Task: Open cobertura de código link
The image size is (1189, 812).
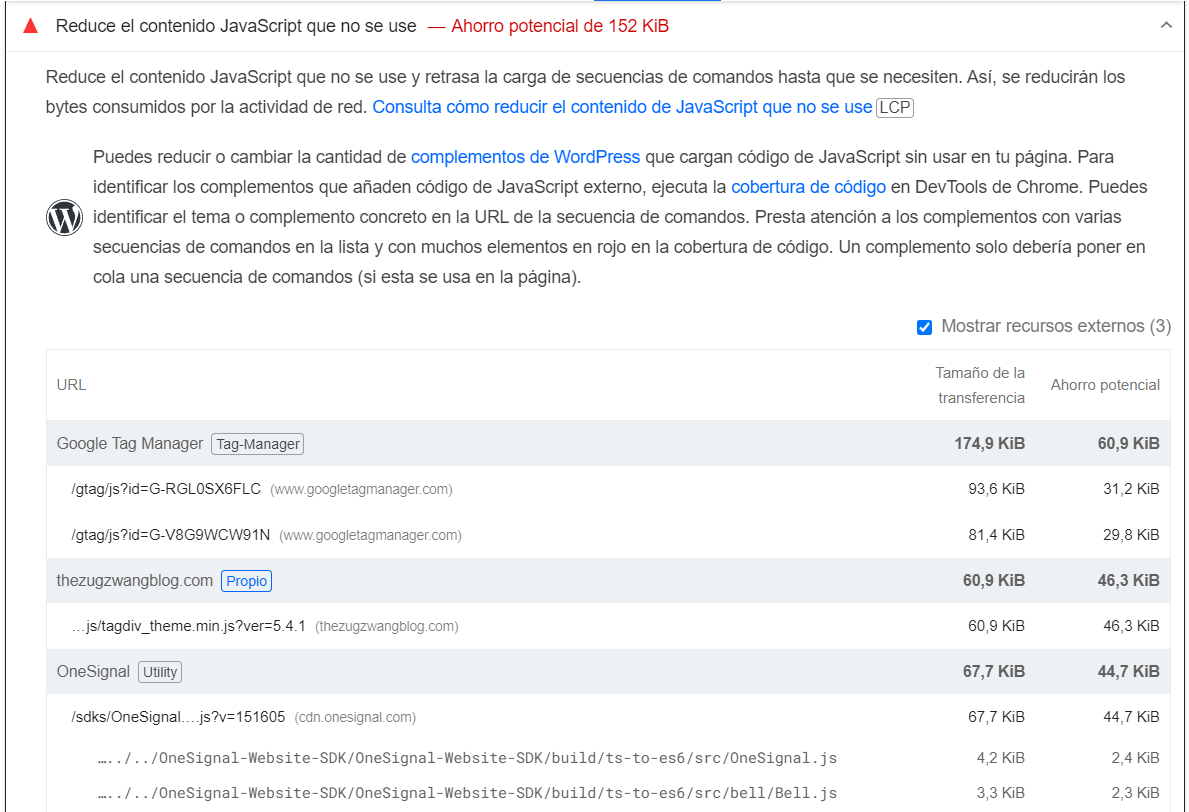Action: tap(808, 187)
